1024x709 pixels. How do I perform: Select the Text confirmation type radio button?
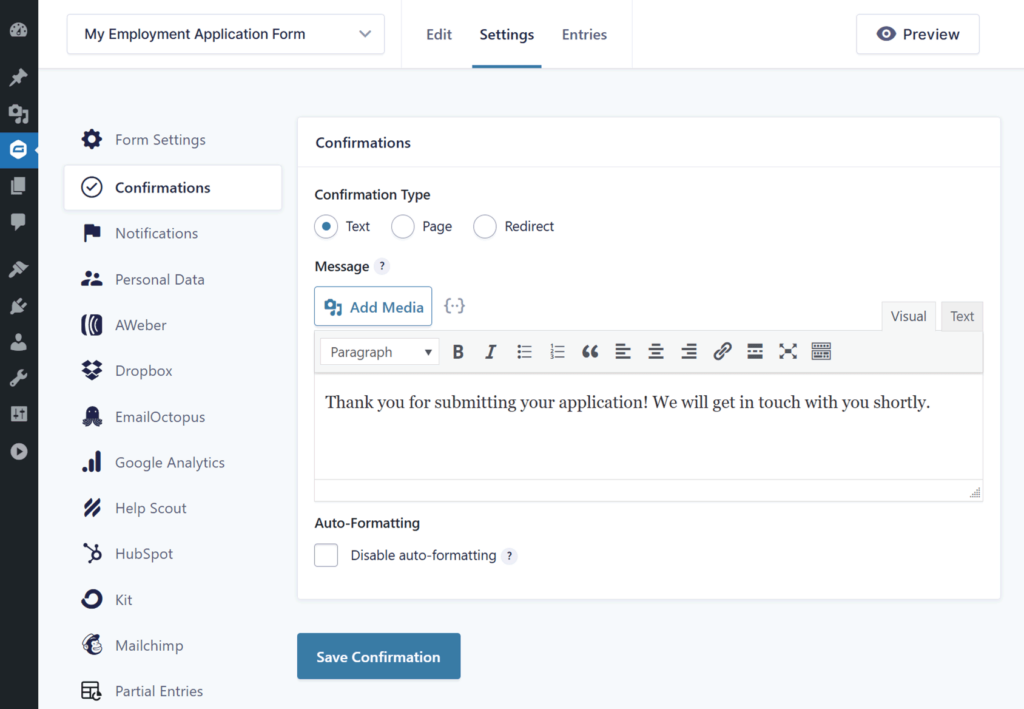326,226
